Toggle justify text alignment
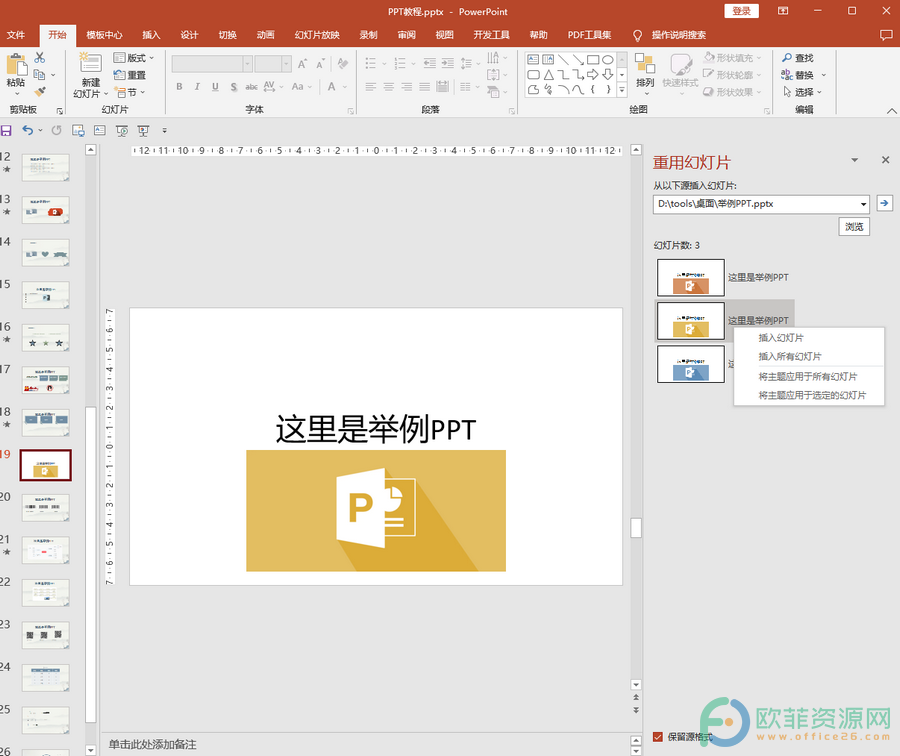The image size is (900, 756). pos(425,87)
